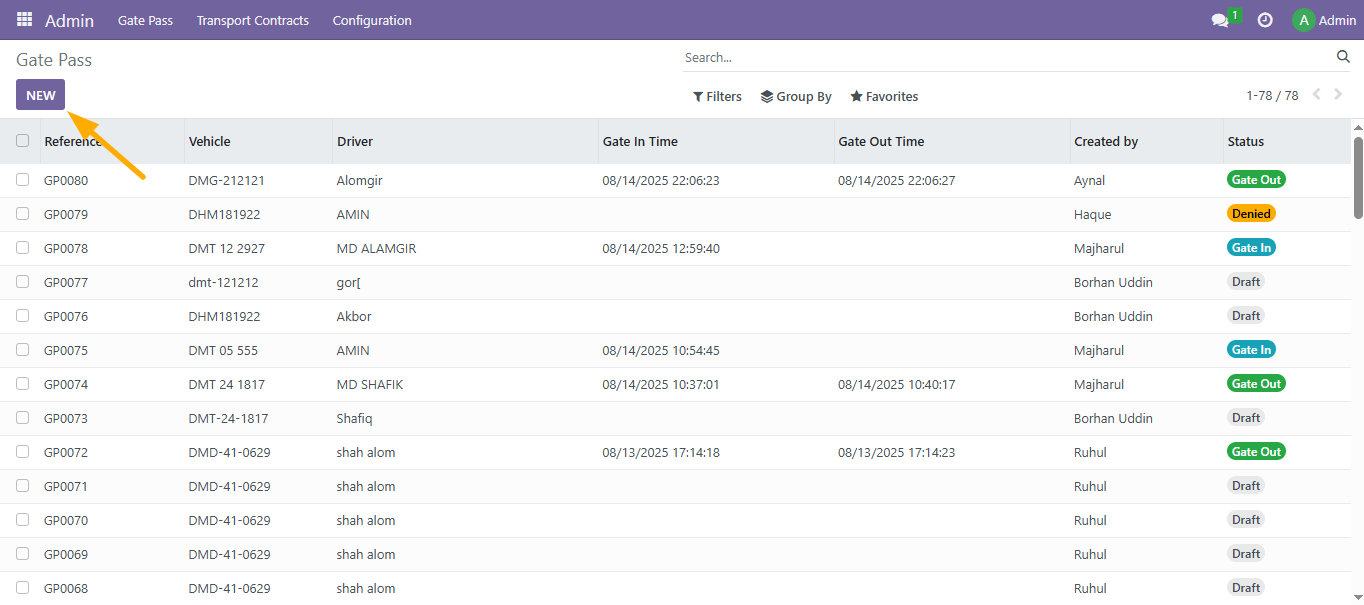The image size is (1364, 605).
Task: Click the Admin user avatar
Action: coord(1302,20)
